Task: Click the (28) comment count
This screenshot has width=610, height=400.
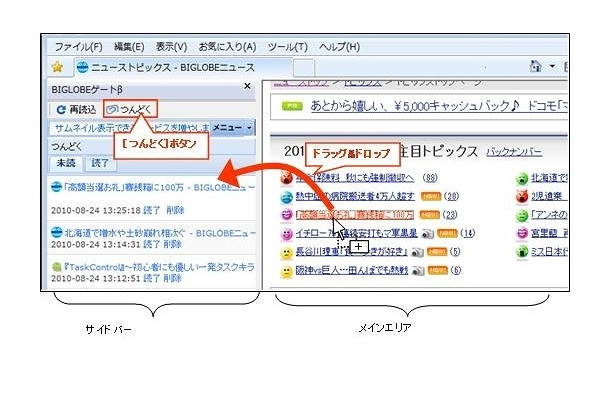Action: click(x=451, y=196)
